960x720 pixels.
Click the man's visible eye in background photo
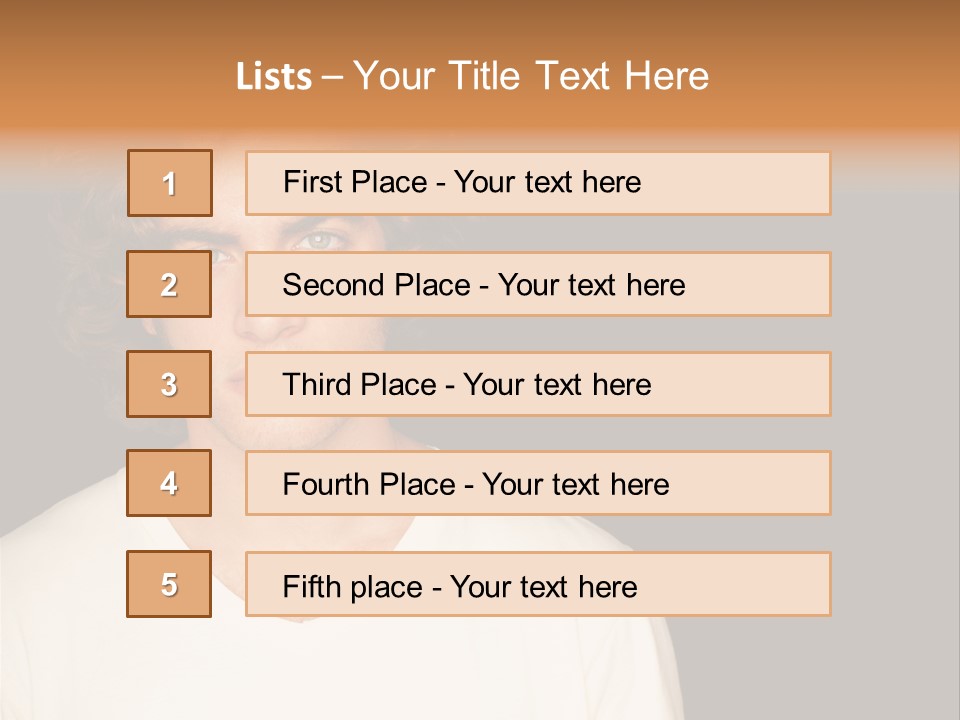tap(318, 240)
